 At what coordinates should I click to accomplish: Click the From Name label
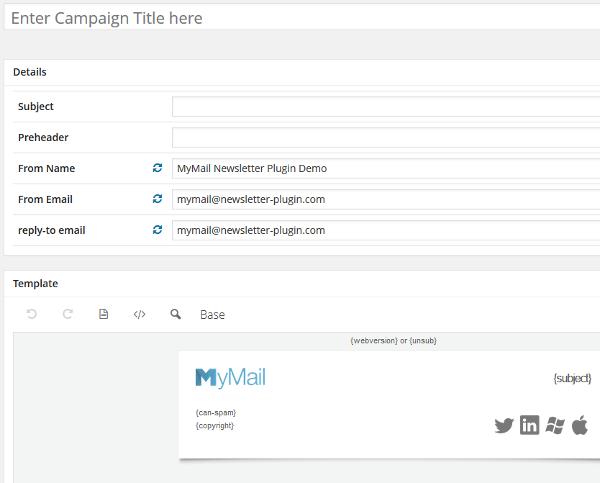click(46, 168)
